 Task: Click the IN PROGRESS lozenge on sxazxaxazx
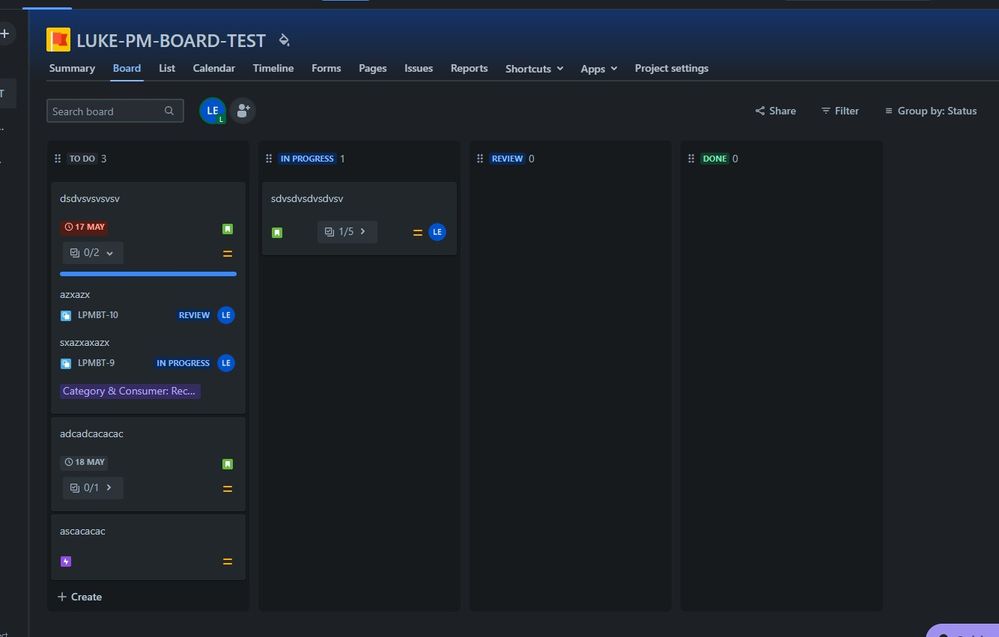click(x=183, y=363)
